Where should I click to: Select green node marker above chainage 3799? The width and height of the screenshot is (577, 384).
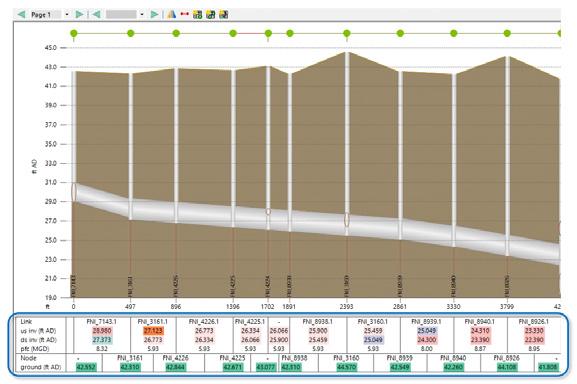(x=507, y=33)
